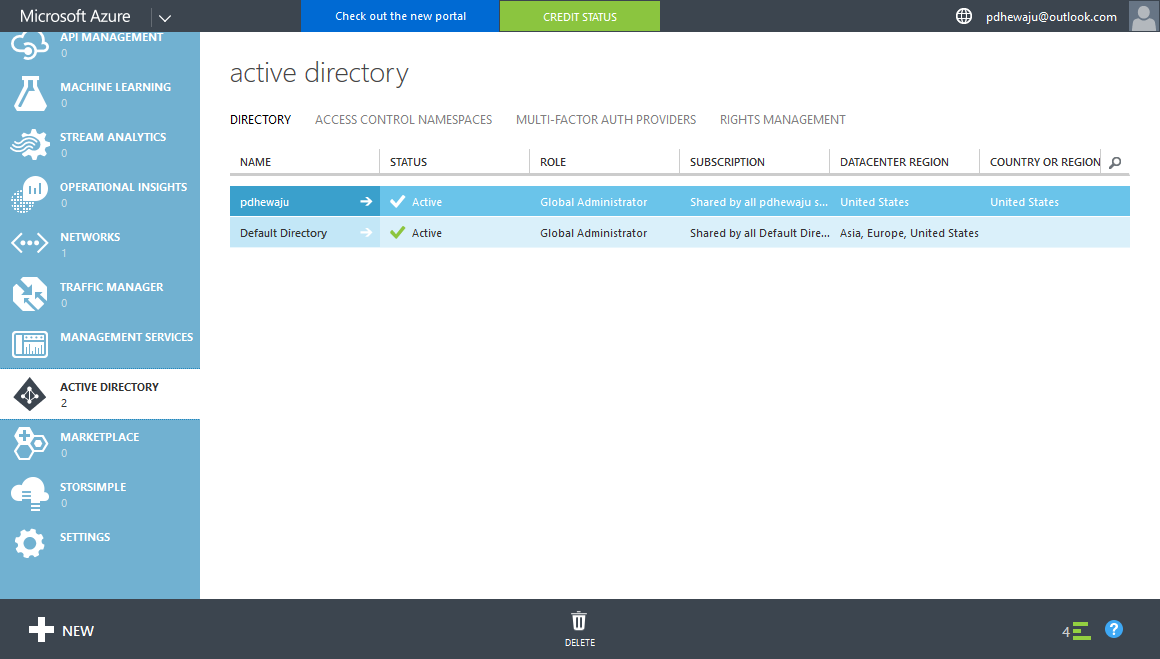1160x659 pixels.
Task: Open the Management Services panel icon
Action: pyautogui.click(x=30, y=344)
